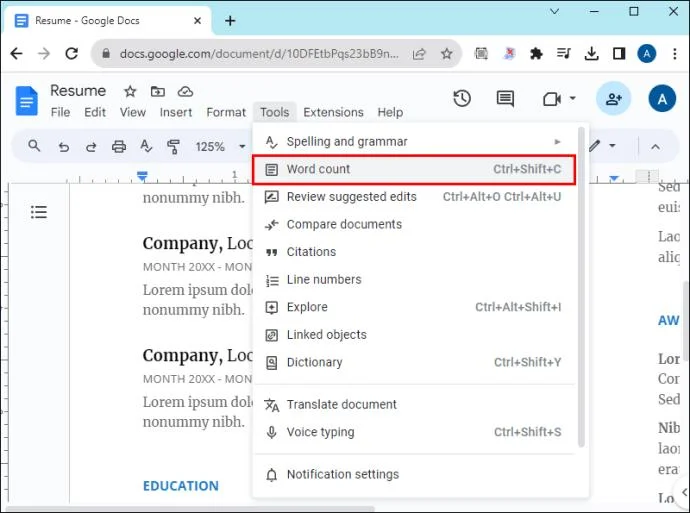Collapse the toolbar with chevron up
Image resolution: width=690 pixels, height=513 pixels.
(656, 147)
